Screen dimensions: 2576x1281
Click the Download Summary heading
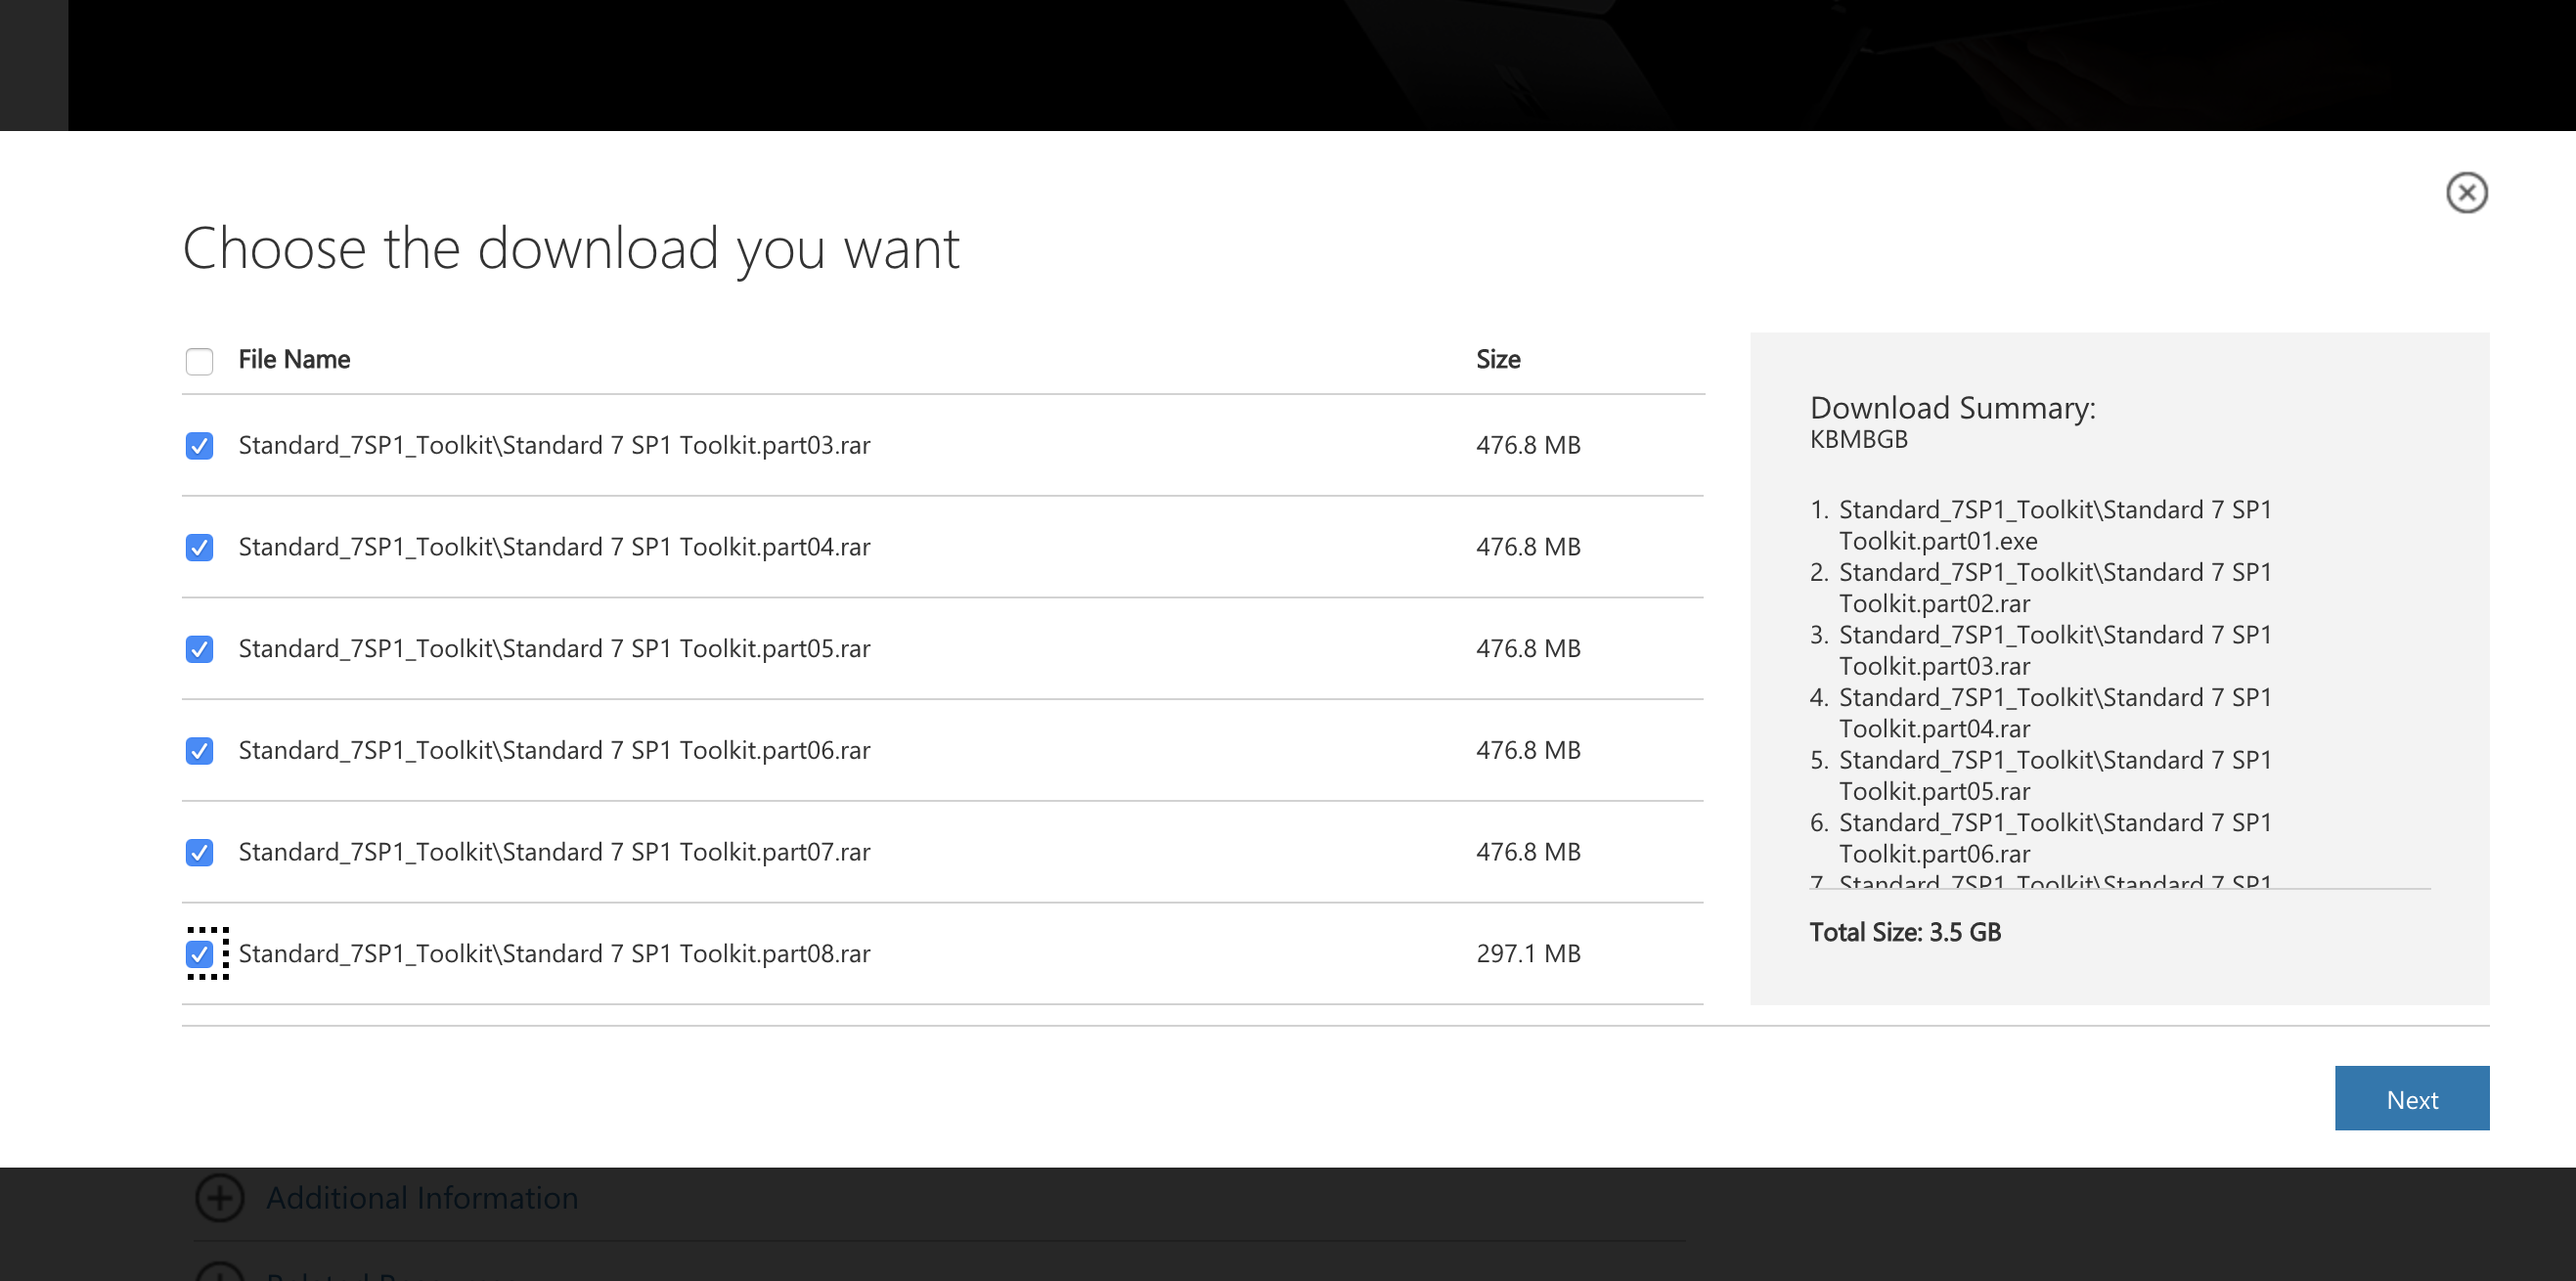point(1952,408)
